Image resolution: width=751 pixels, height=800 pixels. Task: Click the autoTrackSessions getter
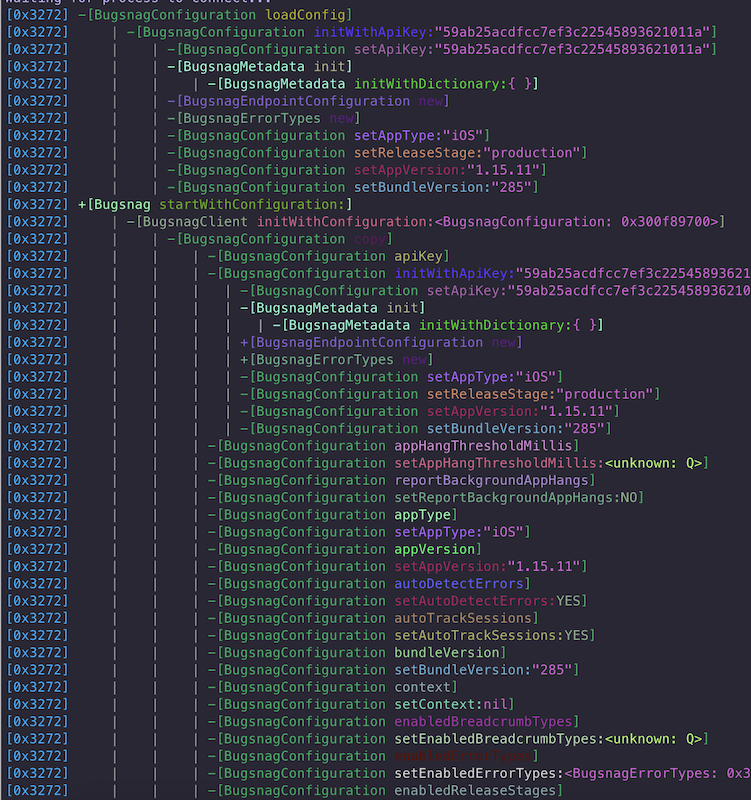(463, 618)
